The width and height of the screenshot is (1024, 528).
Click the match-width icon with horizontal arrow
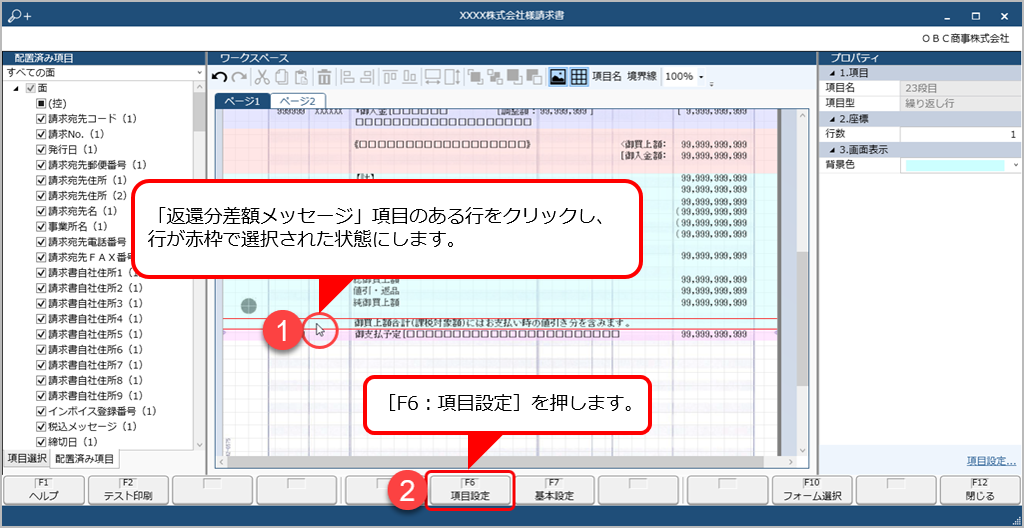(x=432, y=77)
